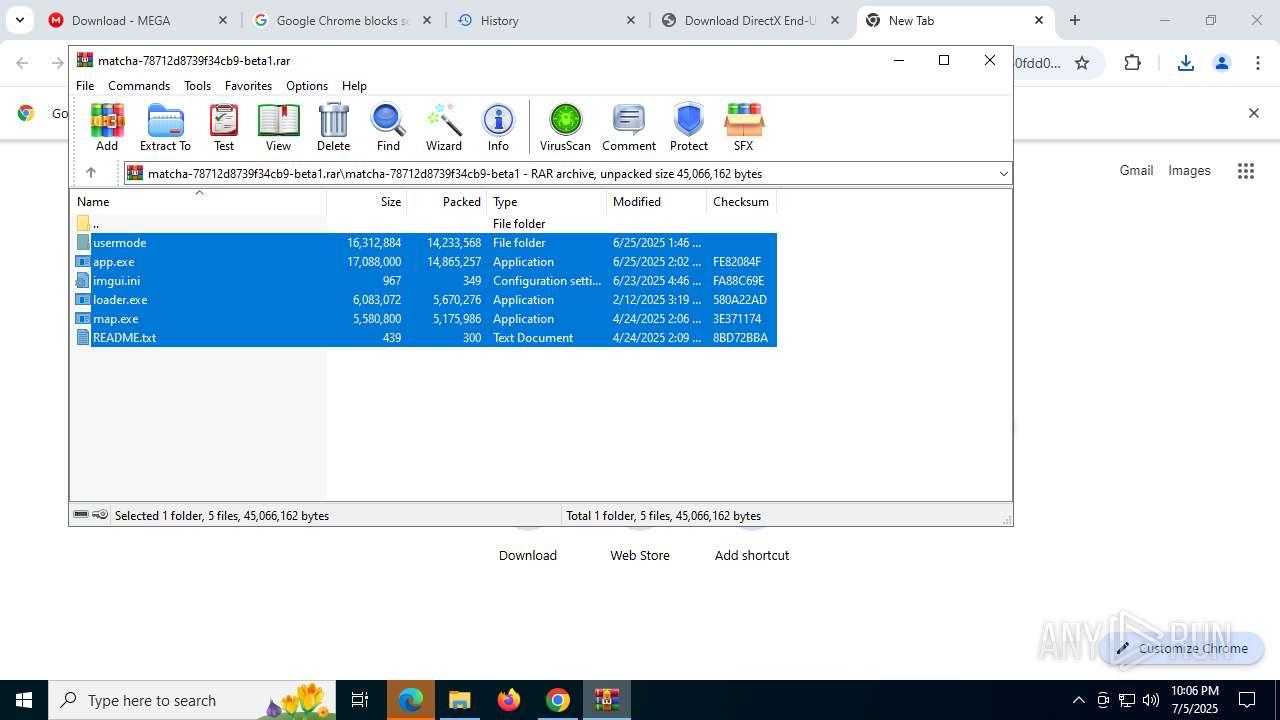This screenshot has width=1280, height=720.
Task: Go up one folder level arrow
Action: coord(90,173)
